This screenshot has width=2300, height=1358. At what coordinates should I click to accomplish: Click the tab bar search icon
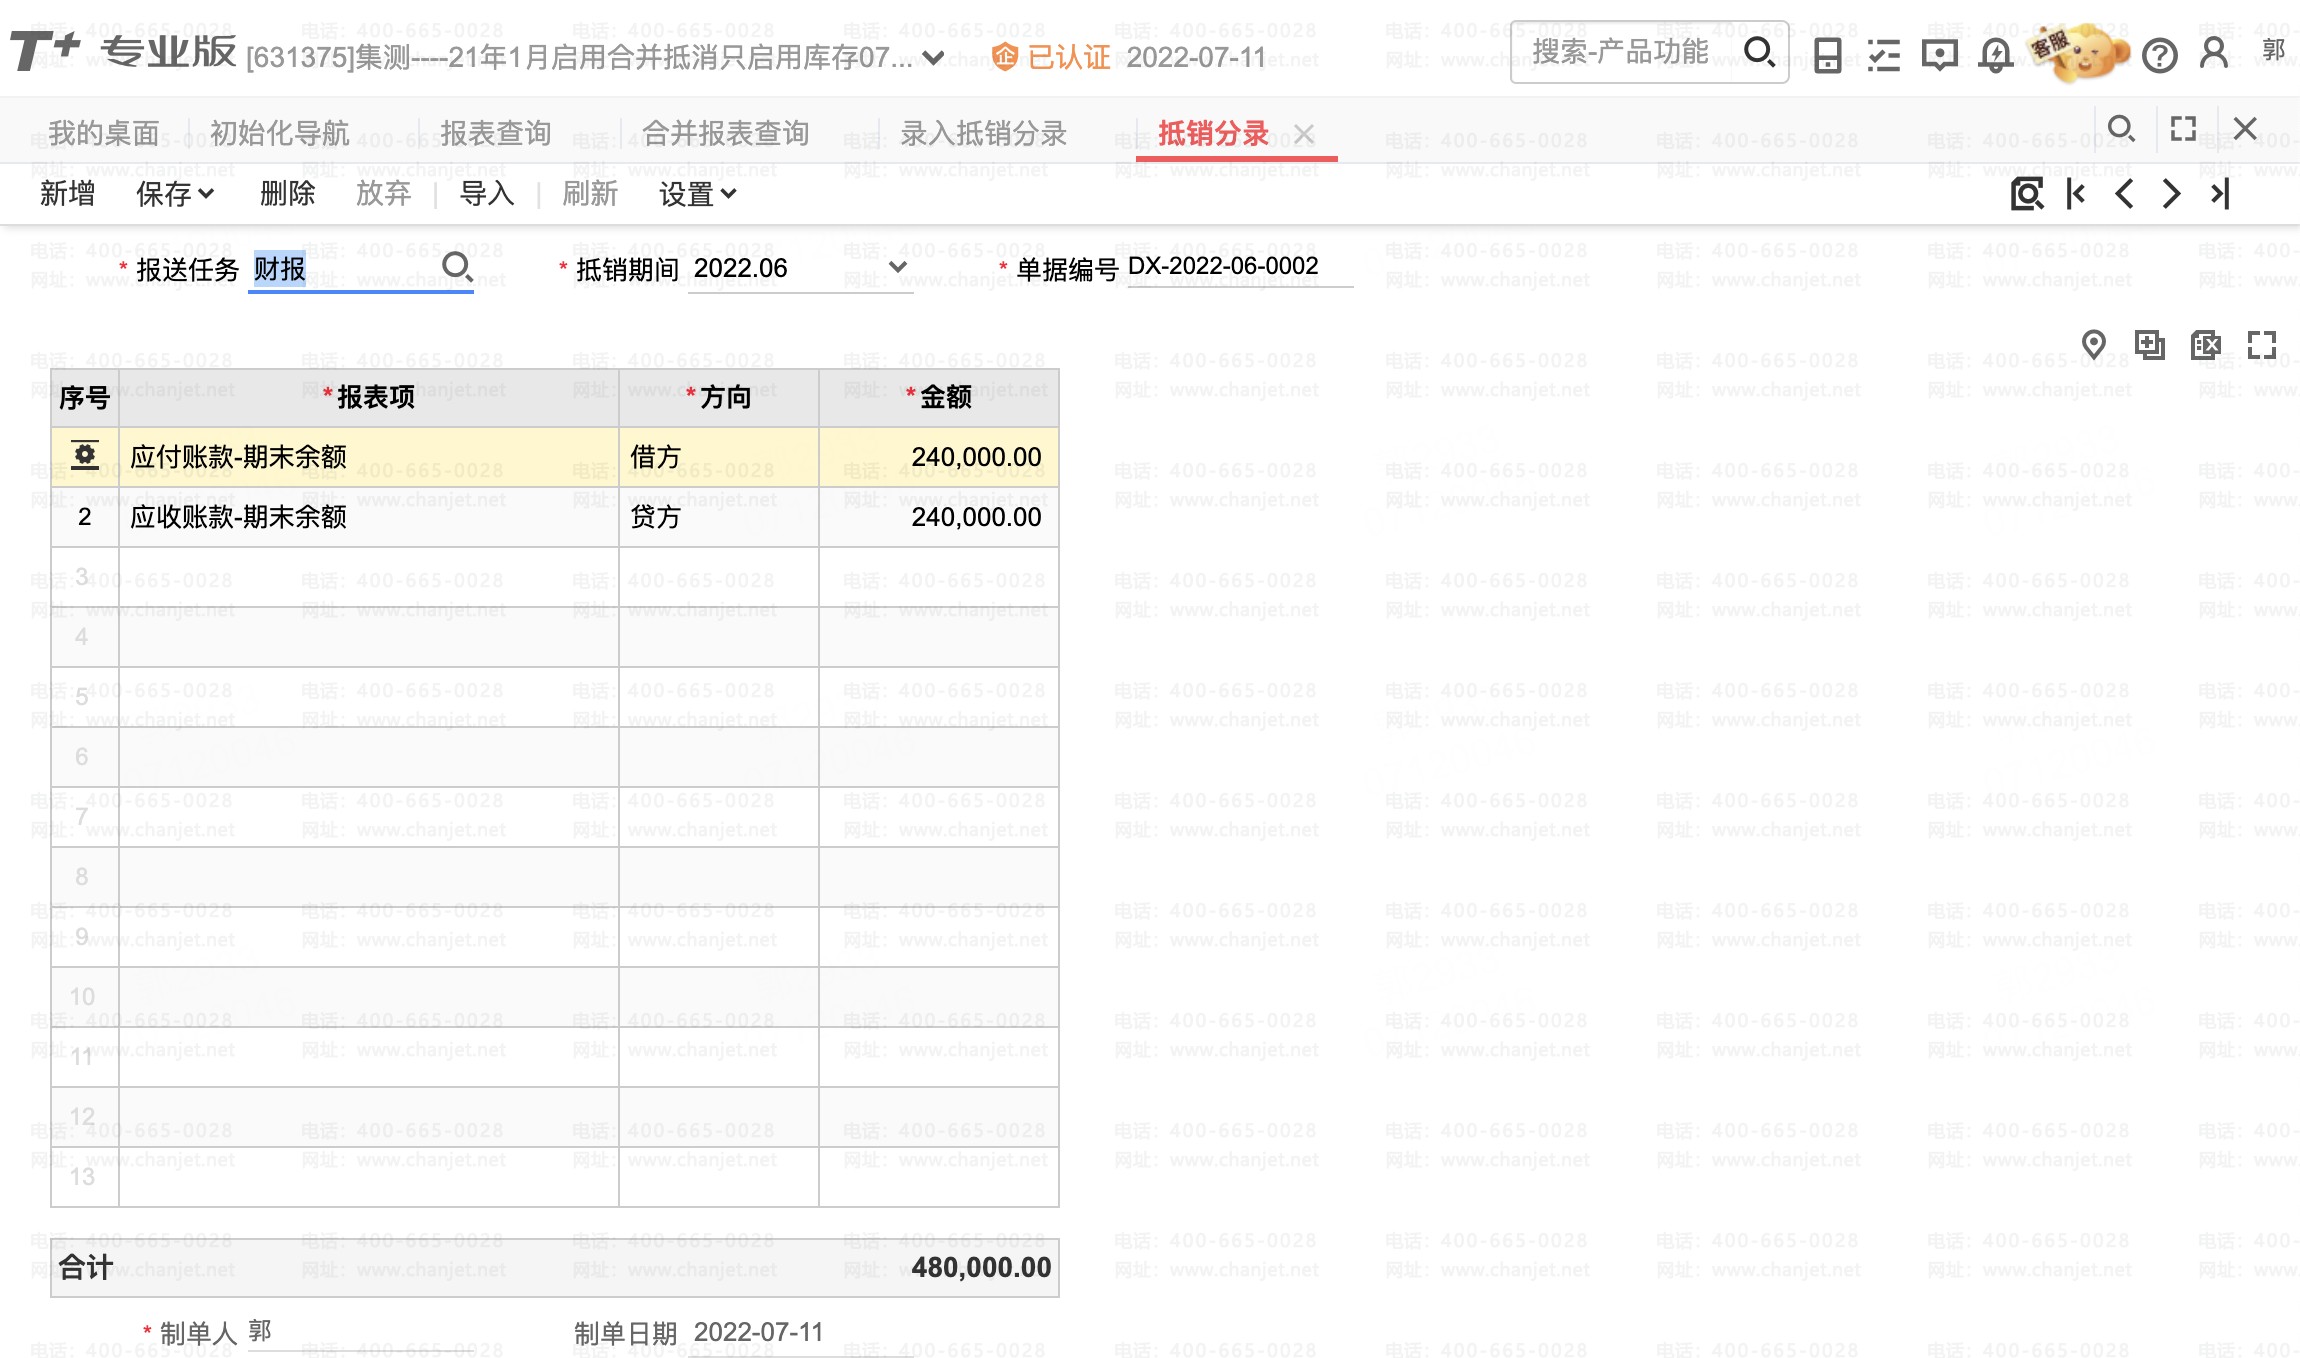tap(2121, 129)
